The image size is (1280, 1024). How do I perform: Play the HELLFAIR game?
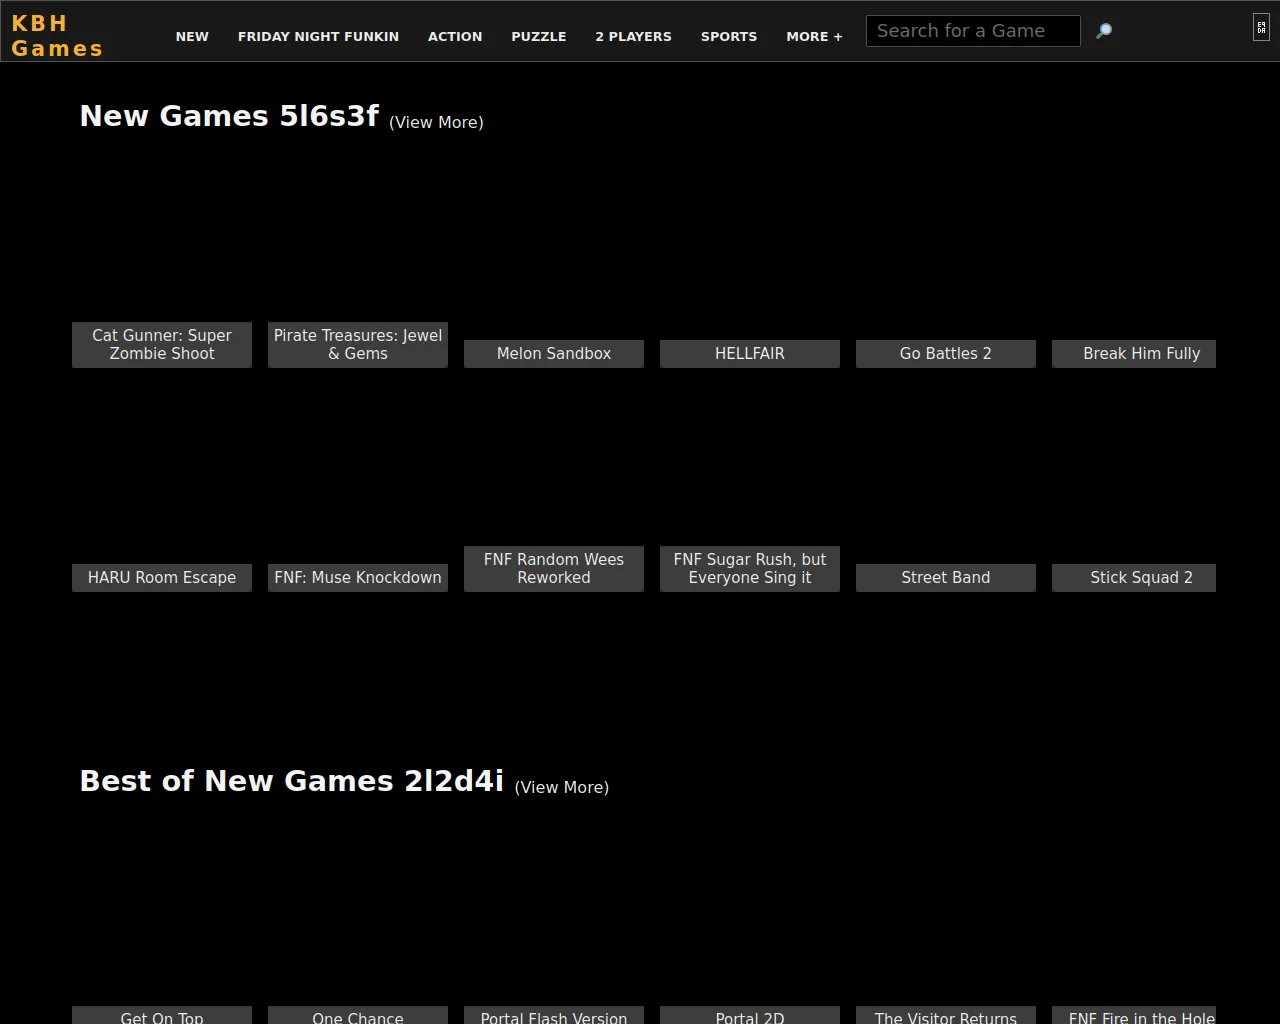[750, 353]
